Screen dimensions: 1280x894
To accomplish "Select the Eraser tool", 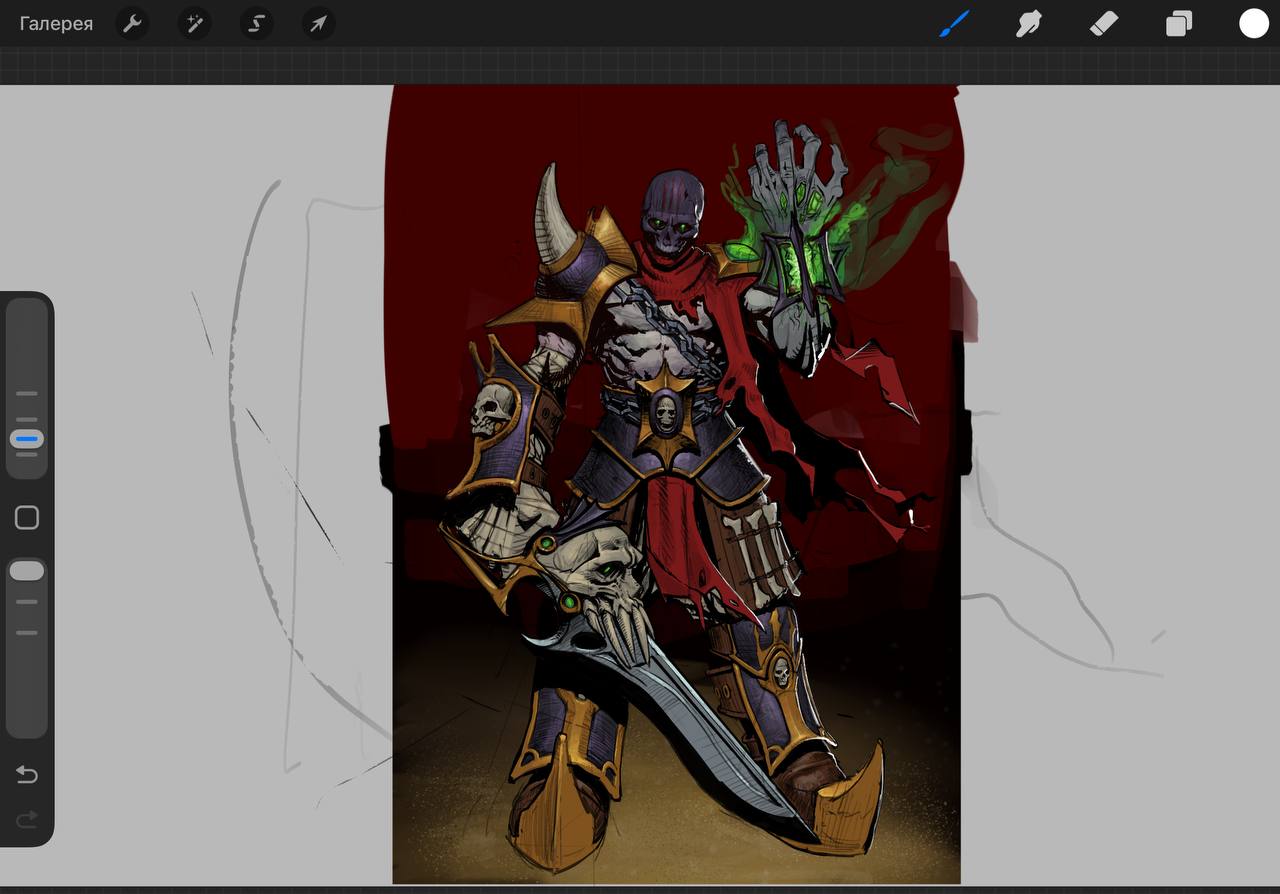I will tap(1104, 23).
